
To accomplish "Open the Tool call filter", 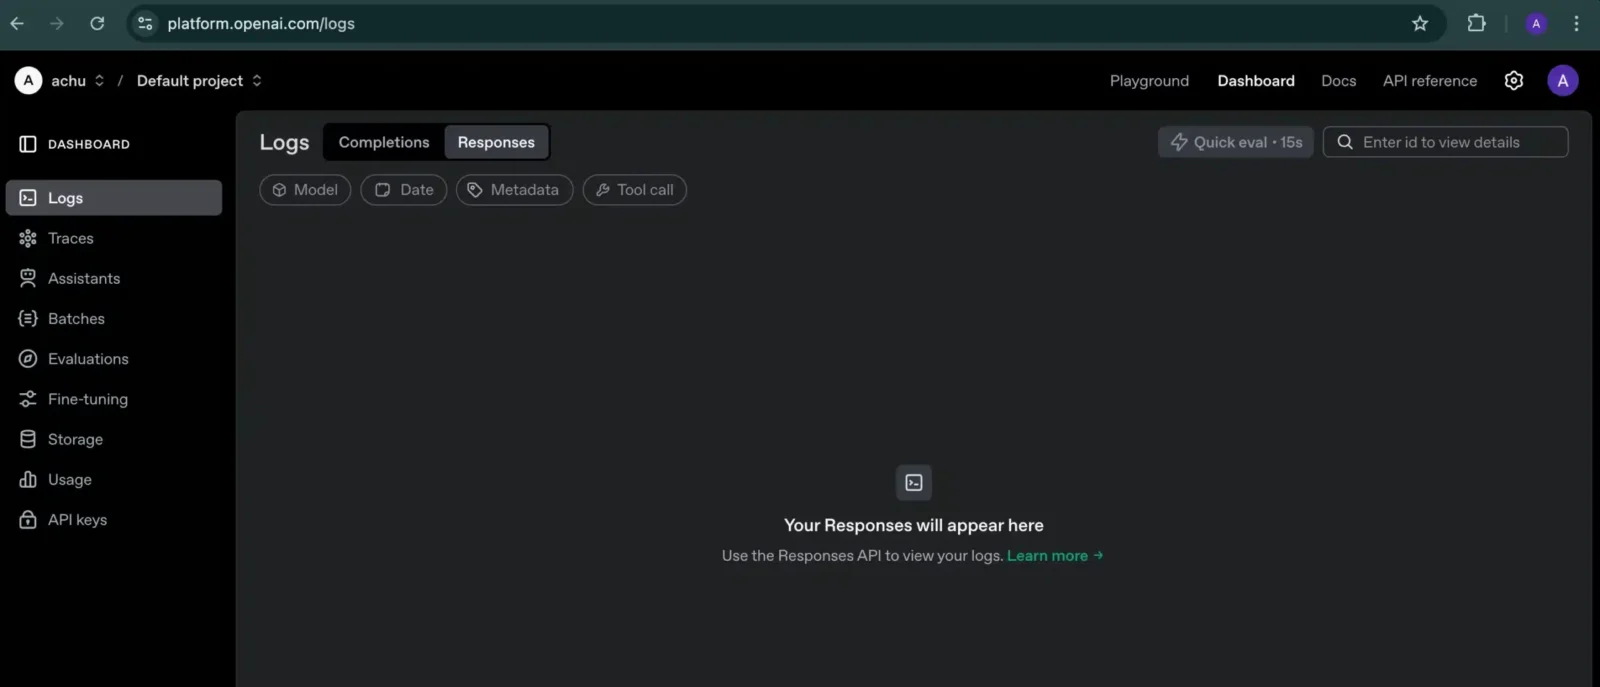I will pyautogui.click(x=635, y=190).
